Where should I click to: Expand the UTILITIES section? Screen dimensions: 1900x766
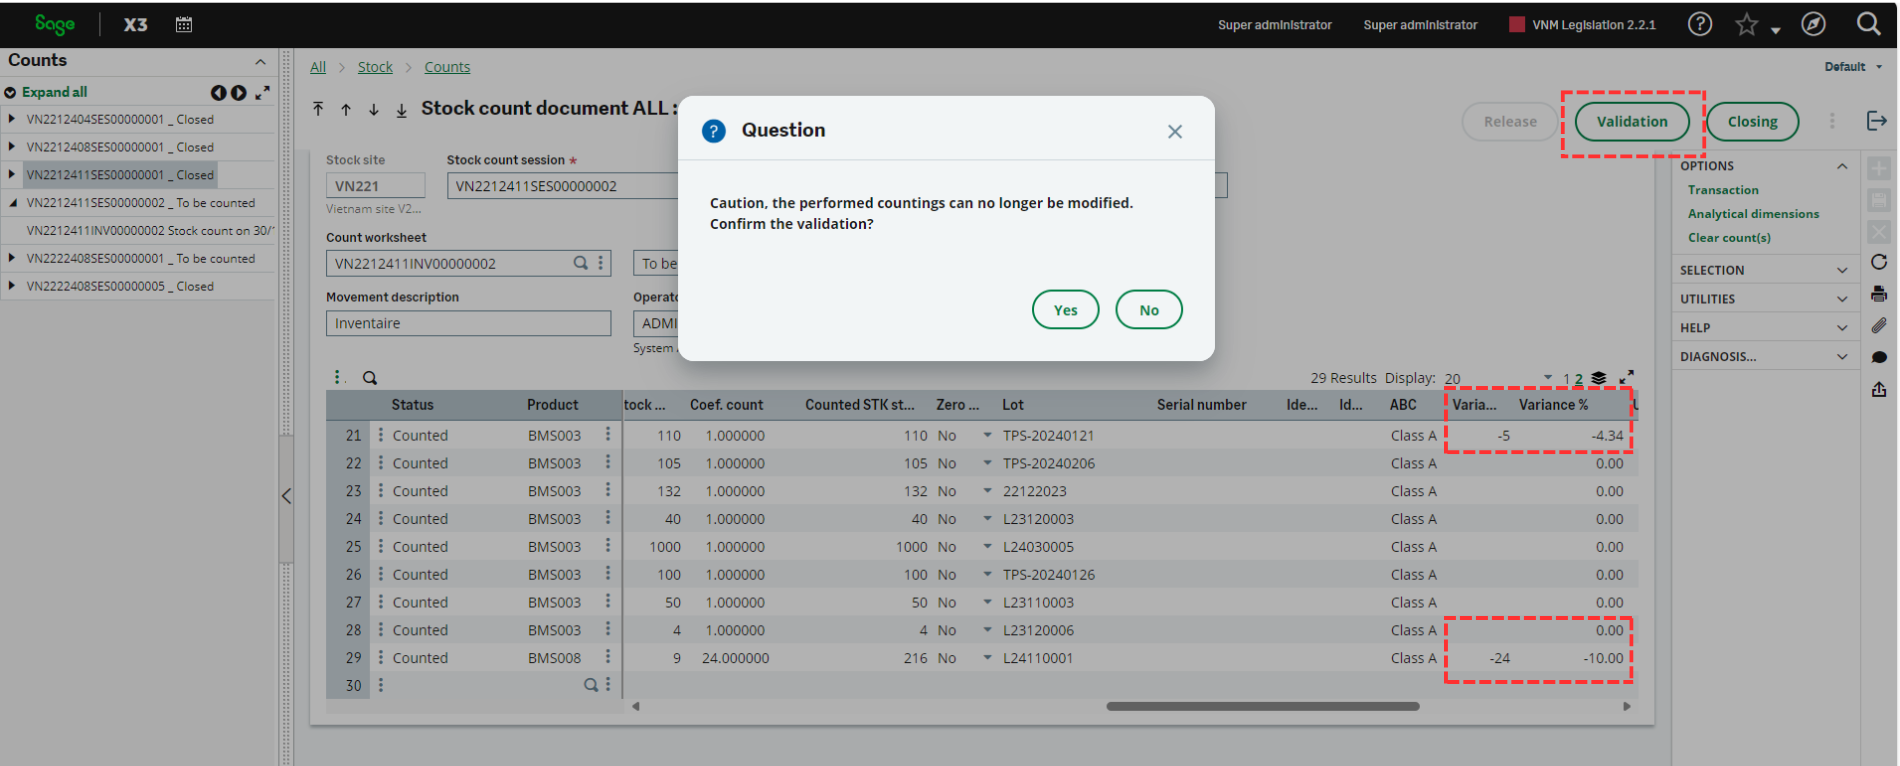click(x=1842, y=299)
